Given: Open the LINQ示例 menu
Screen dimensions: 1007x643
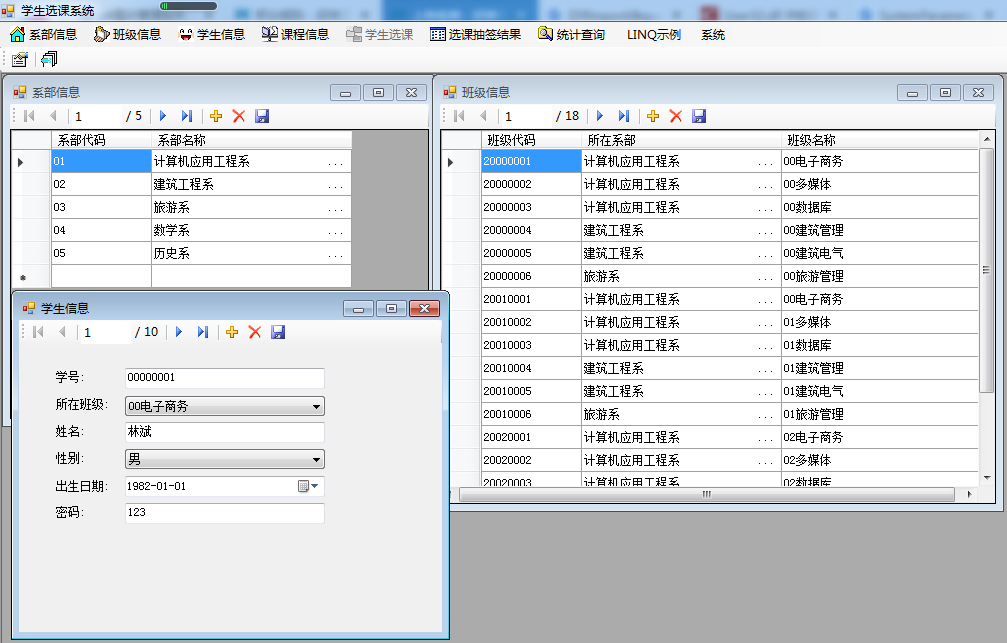Looking at the screenshot, I should coord(654,35).
